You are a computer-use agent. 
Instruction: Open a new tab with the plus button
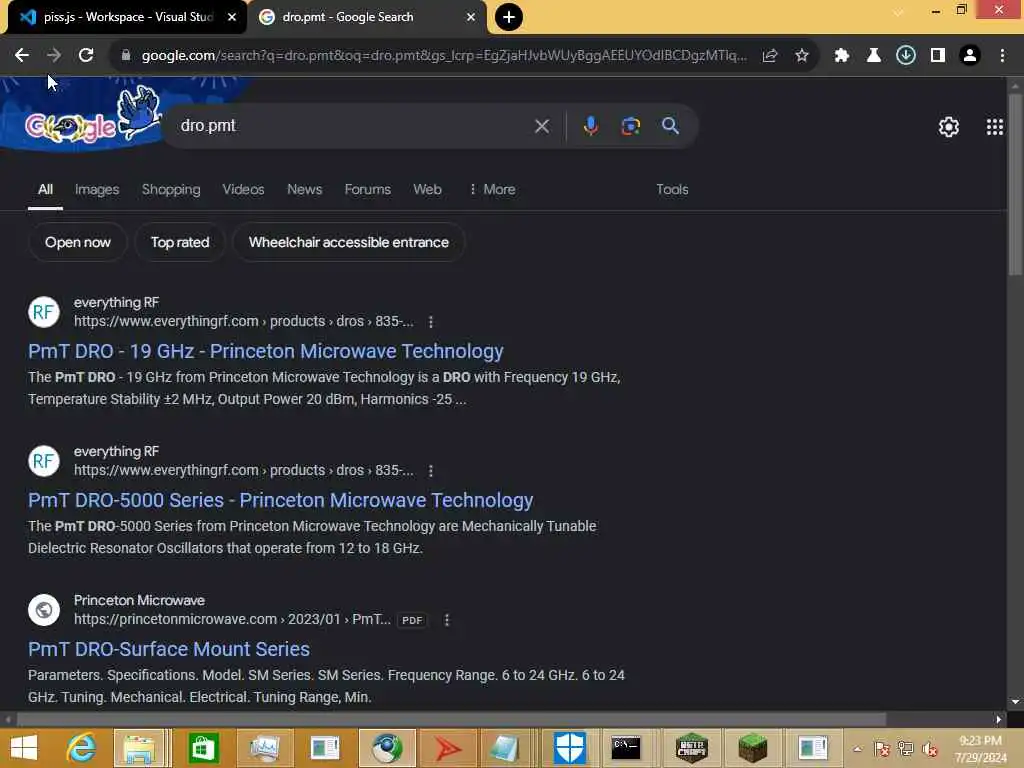click(509, 17)
